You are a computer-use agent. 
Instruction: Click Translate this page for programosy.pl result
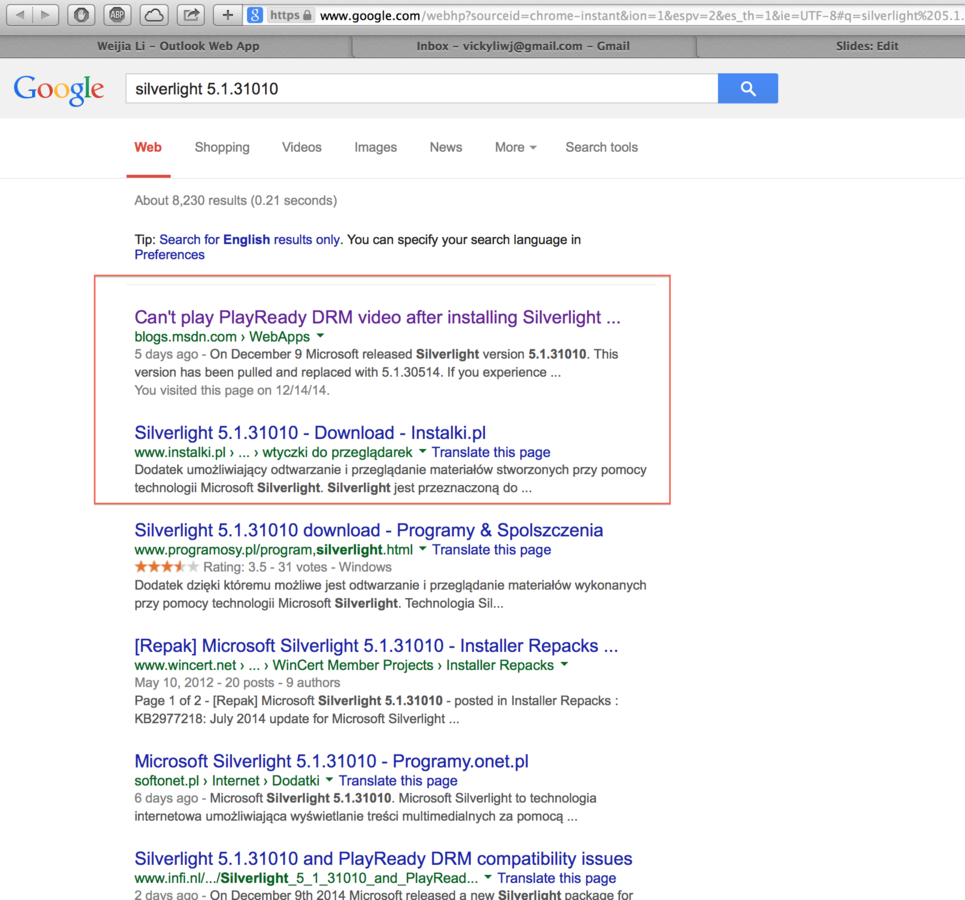[x=491, y=550]
